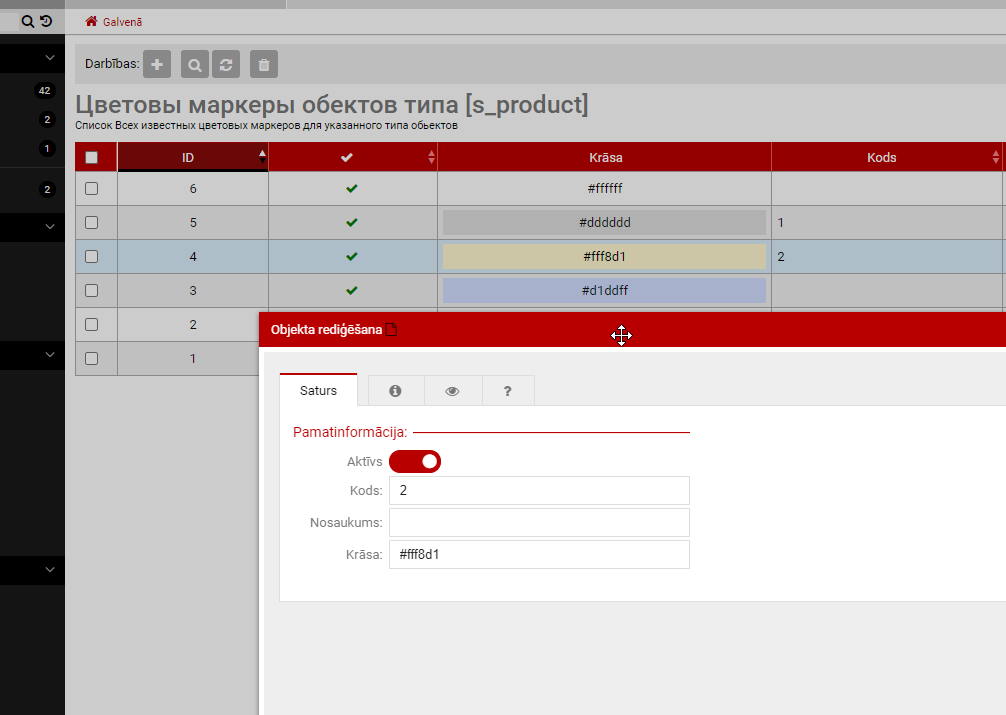Viewport: 1006px width, 715px height.
Task: Open the eye preview tab in dialog
Action: tap(452, 391)
